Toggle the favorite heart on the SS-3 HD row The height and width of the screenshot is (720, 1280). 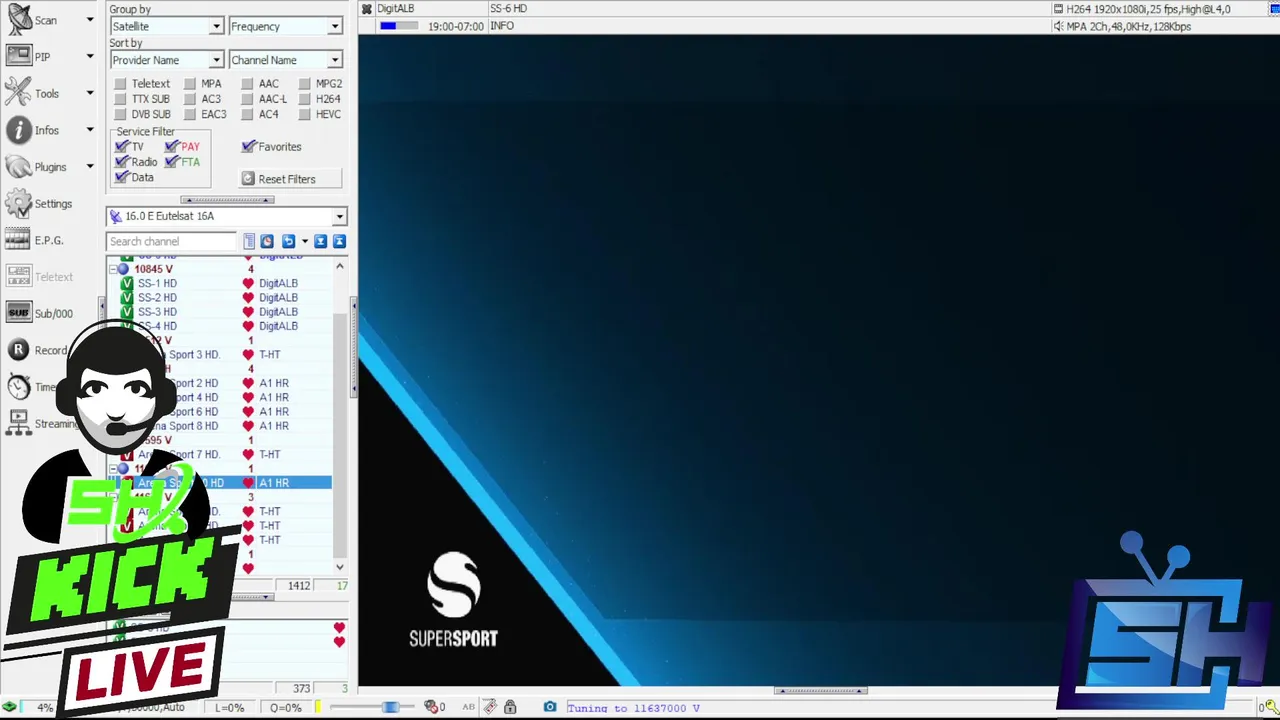[248, 312]
